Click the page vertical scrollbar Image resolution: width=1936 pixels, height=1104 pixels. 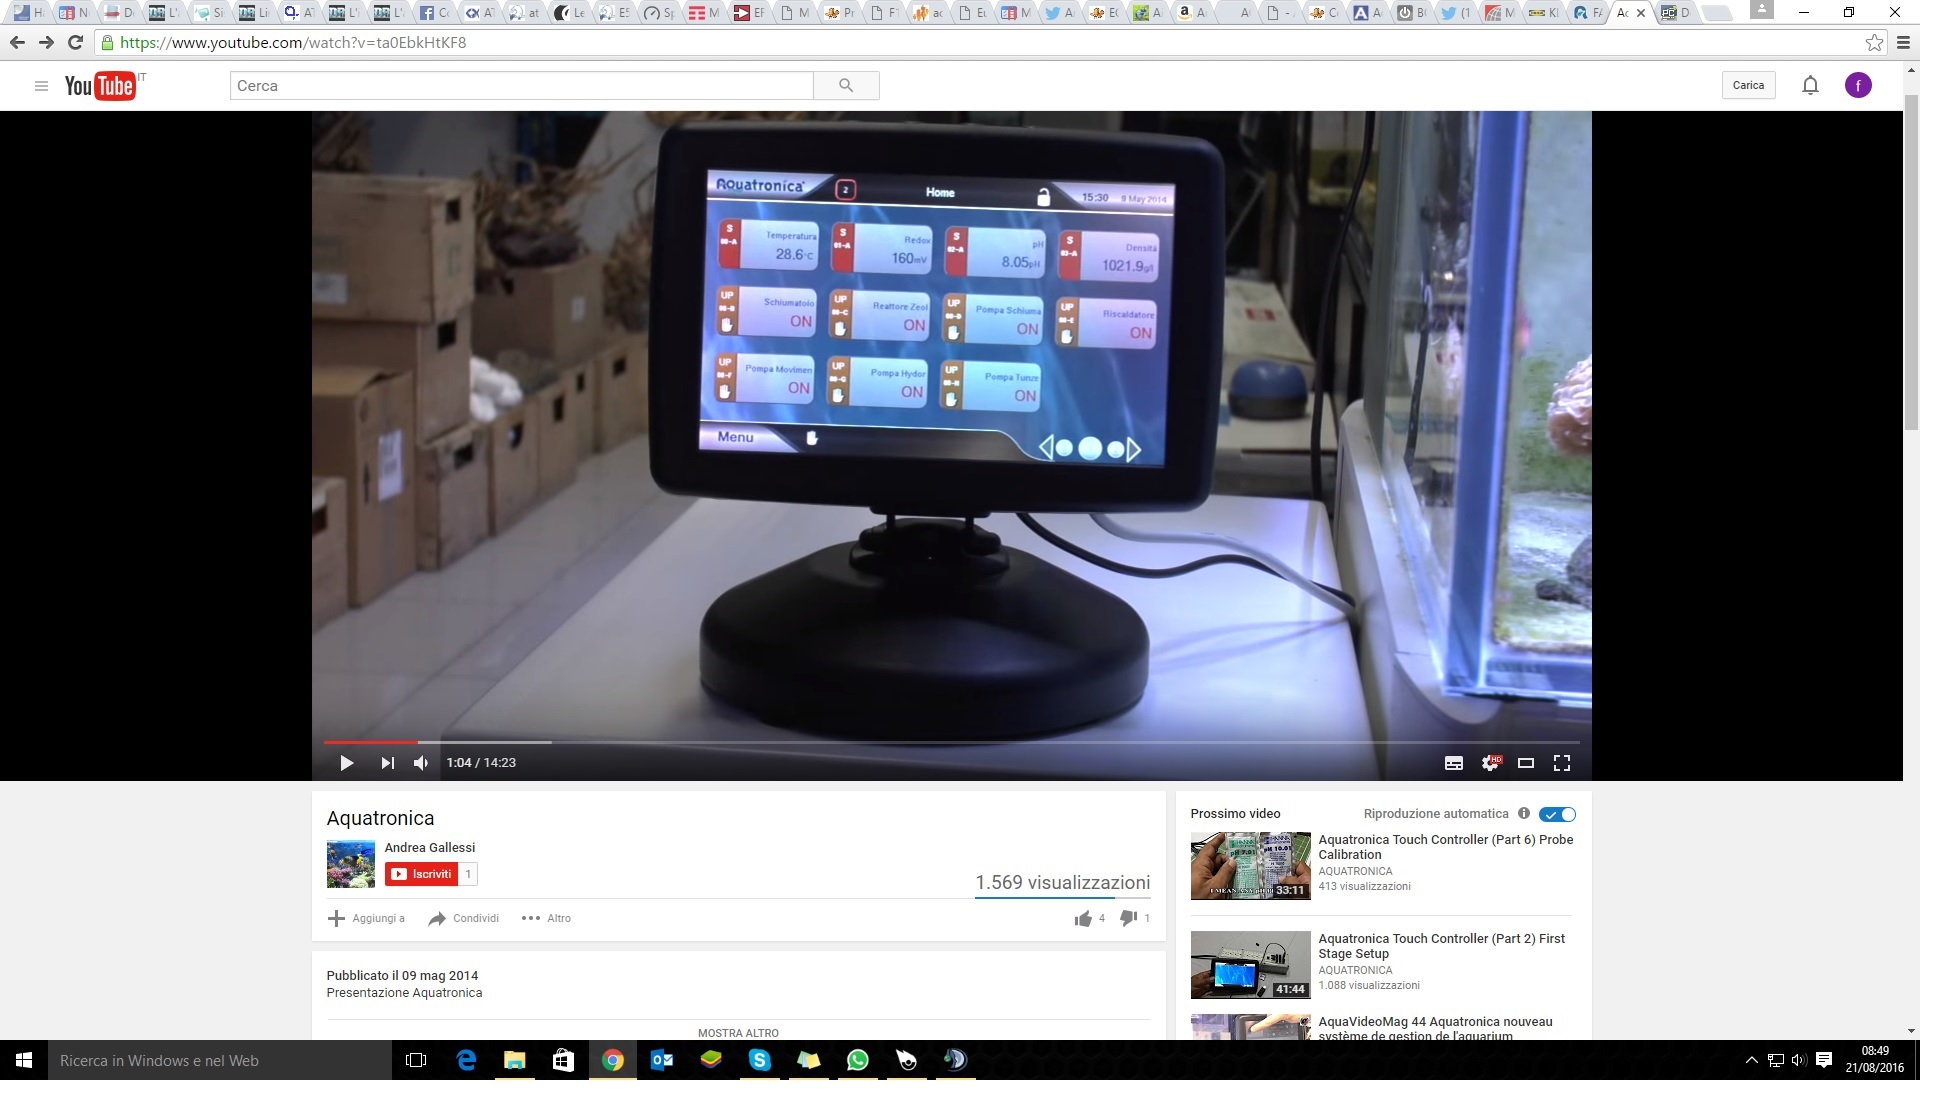1911,263
